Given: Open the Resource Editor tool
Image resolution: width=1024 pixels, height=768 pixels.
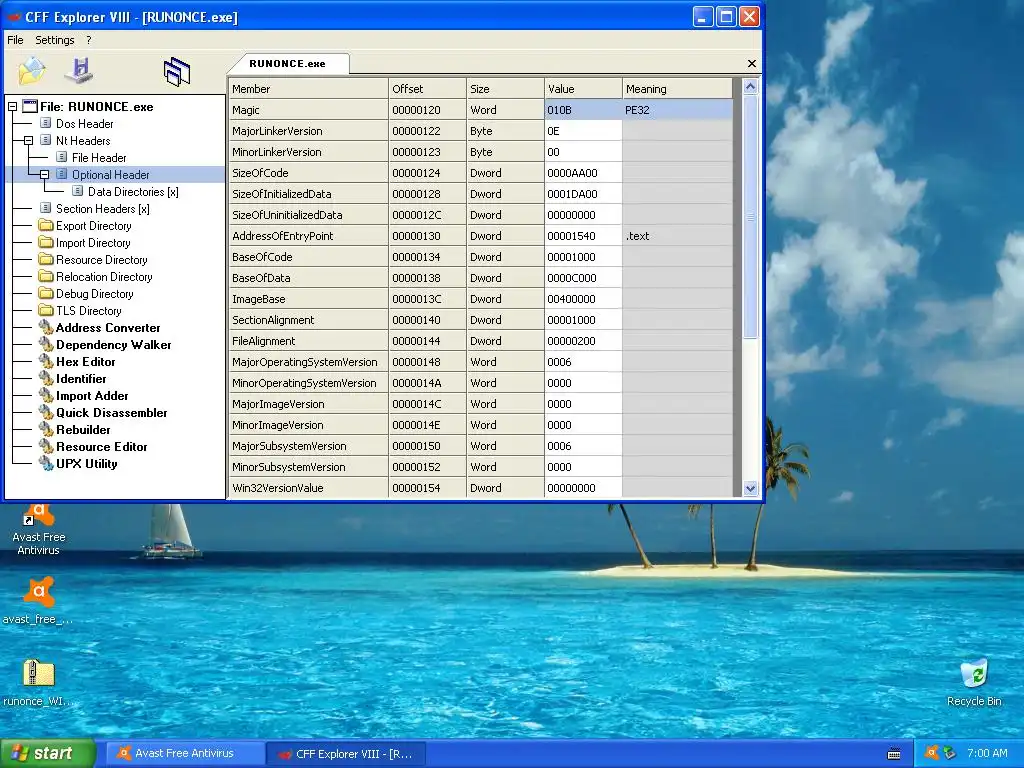Looking at the screenshot, I should (101, 446).
